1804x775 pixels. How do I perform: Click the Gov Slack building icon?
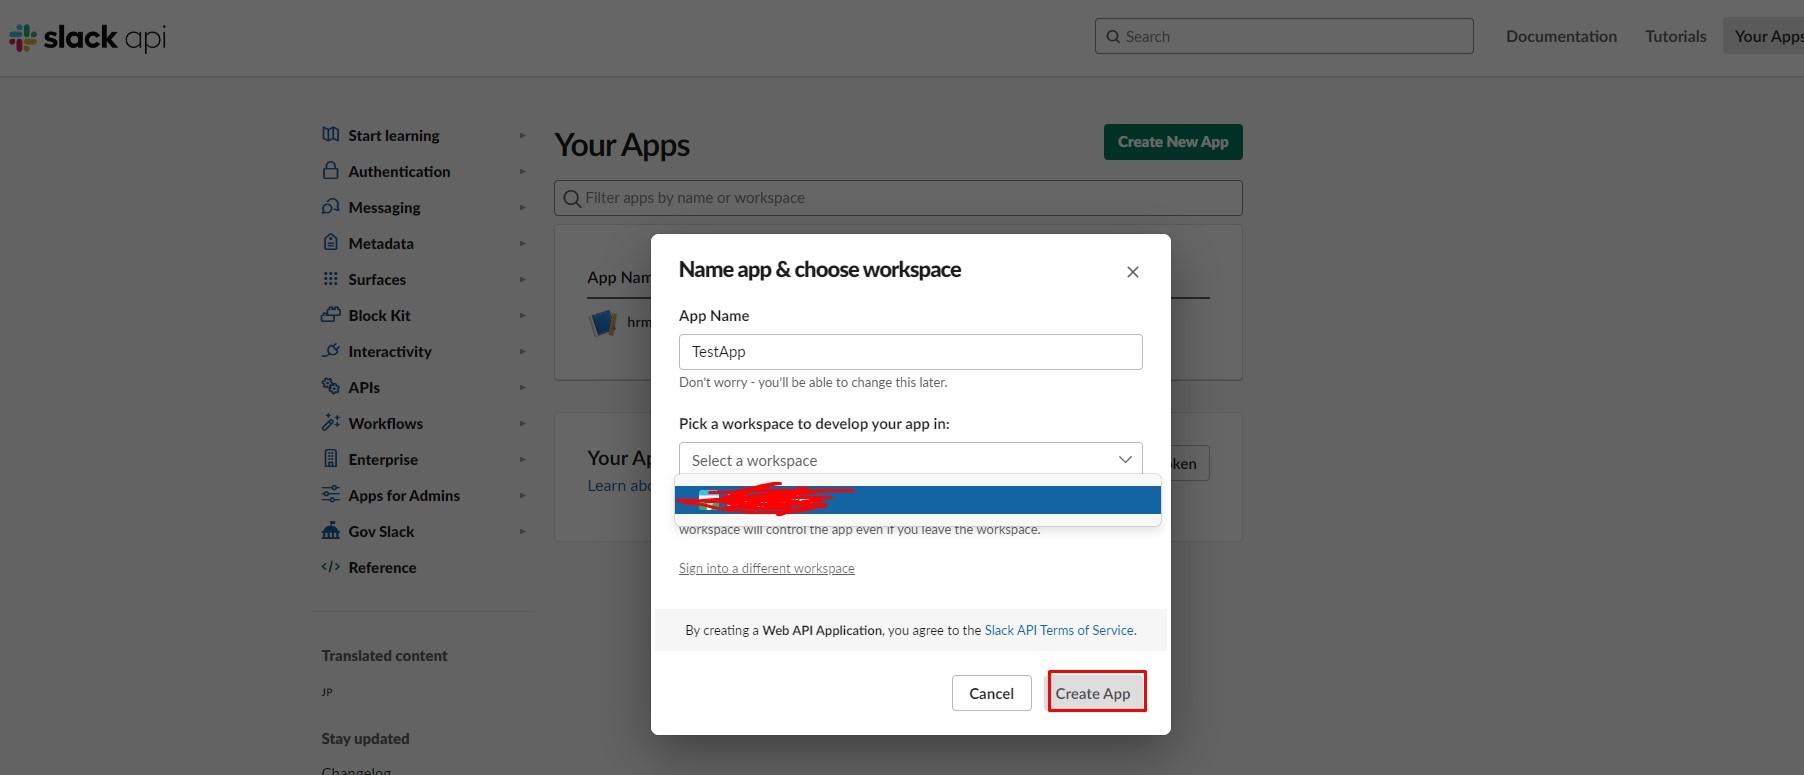click(x=331, y=531)
